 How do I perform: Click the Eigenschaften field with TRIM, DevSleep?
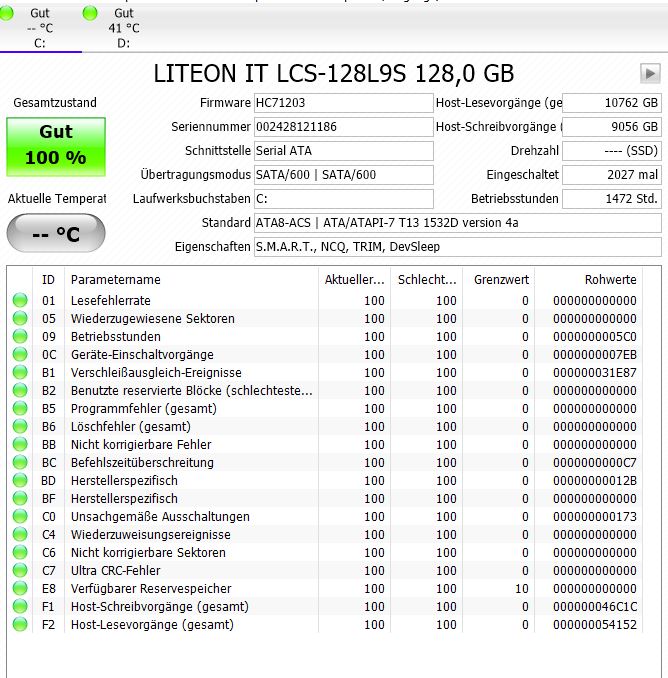[x=457, y=247]
